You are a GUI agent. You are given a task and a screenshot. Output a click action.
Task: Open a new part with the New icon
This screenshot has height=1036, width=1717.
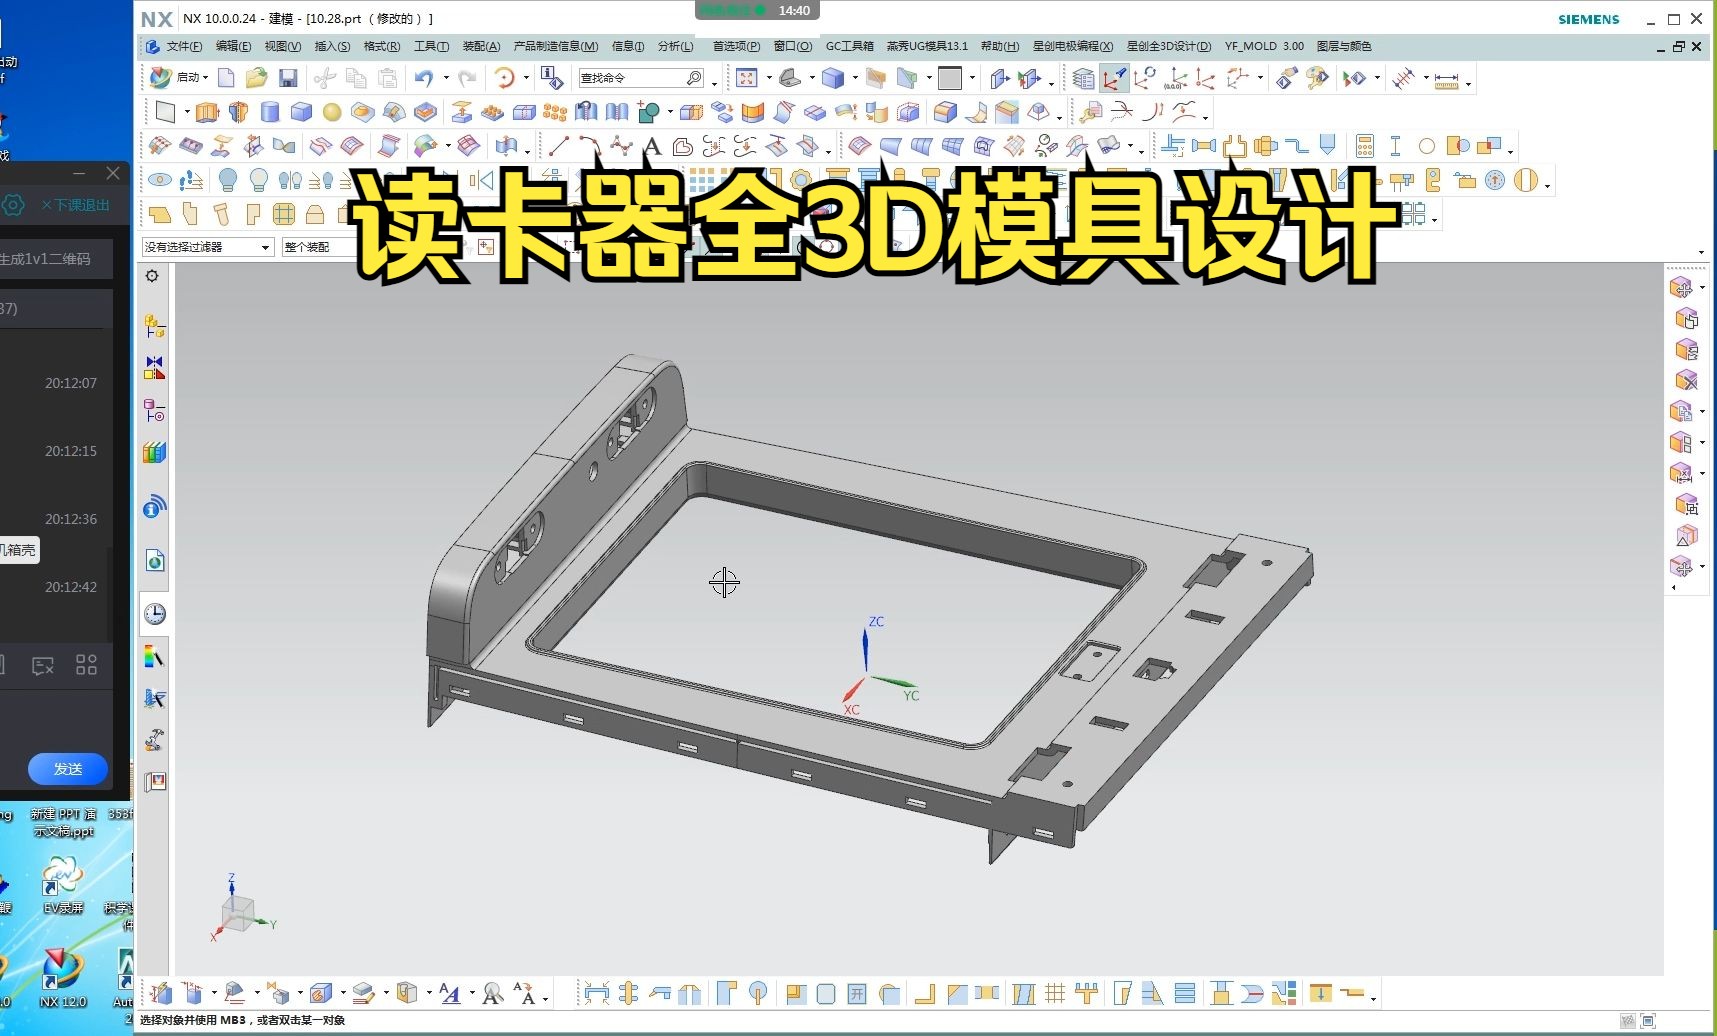(226, 77)
